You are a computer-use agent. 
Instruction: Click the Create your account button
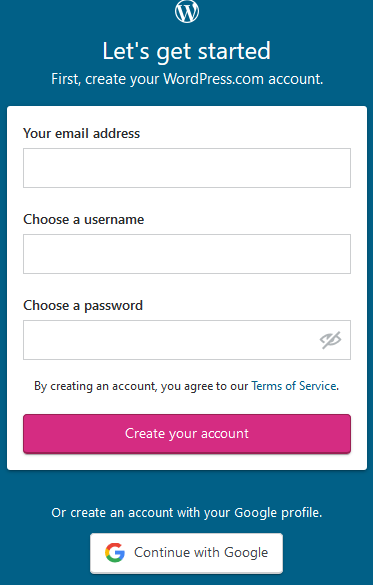coord(187,434)
